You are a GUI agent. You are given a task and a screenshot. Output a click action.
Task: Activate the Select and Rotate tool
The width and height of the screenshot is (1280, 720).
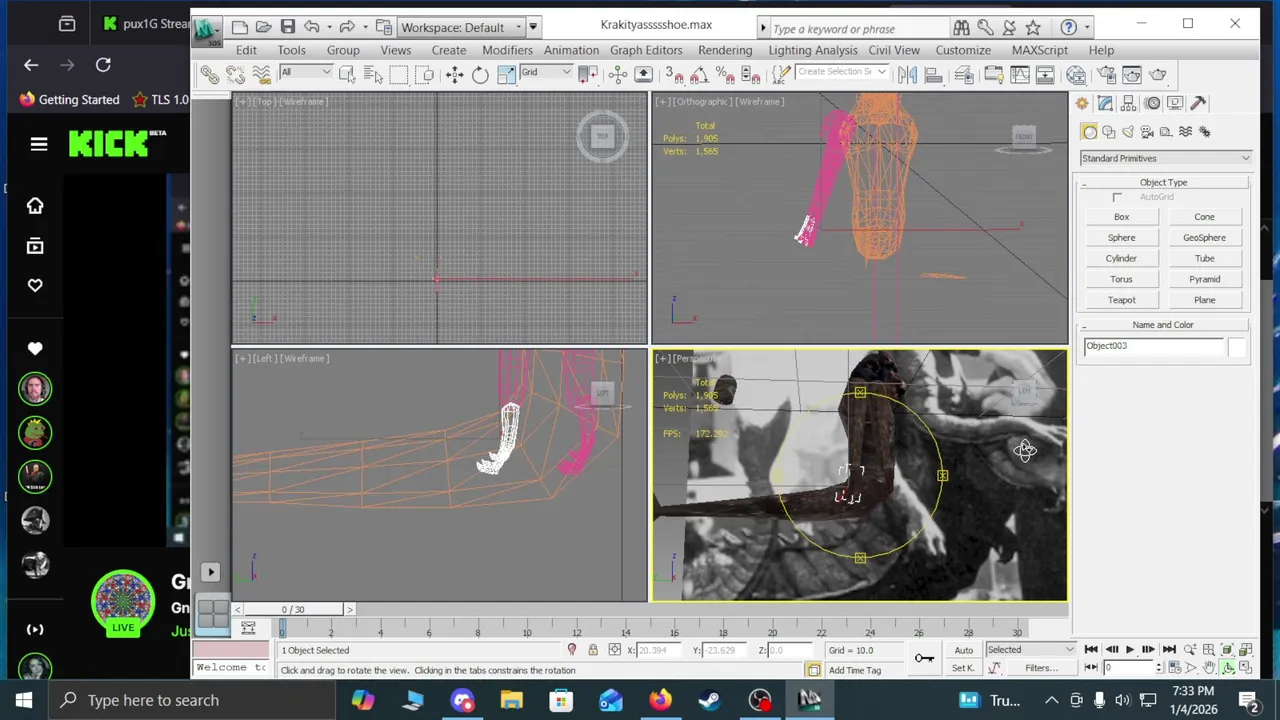480,75
